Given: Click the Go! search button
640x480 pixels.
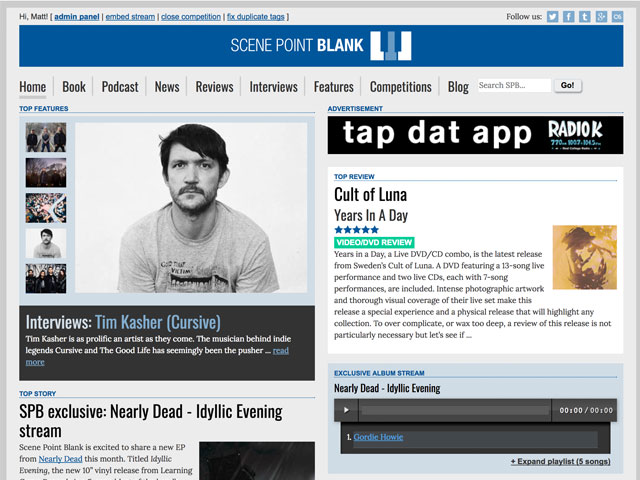Looking at the screenshot, I should (x=567, y=85).
